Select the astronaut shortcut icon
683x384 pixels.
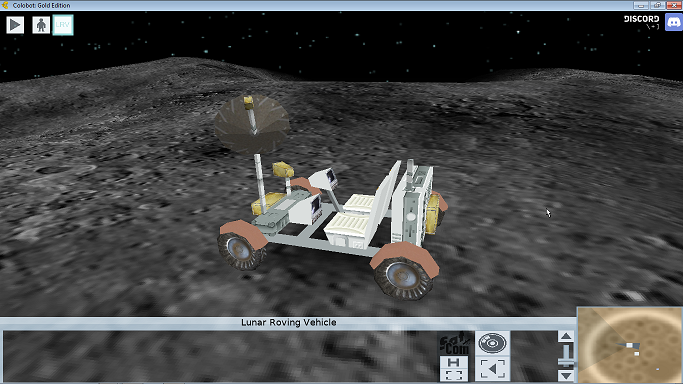[x=41, y=25]
